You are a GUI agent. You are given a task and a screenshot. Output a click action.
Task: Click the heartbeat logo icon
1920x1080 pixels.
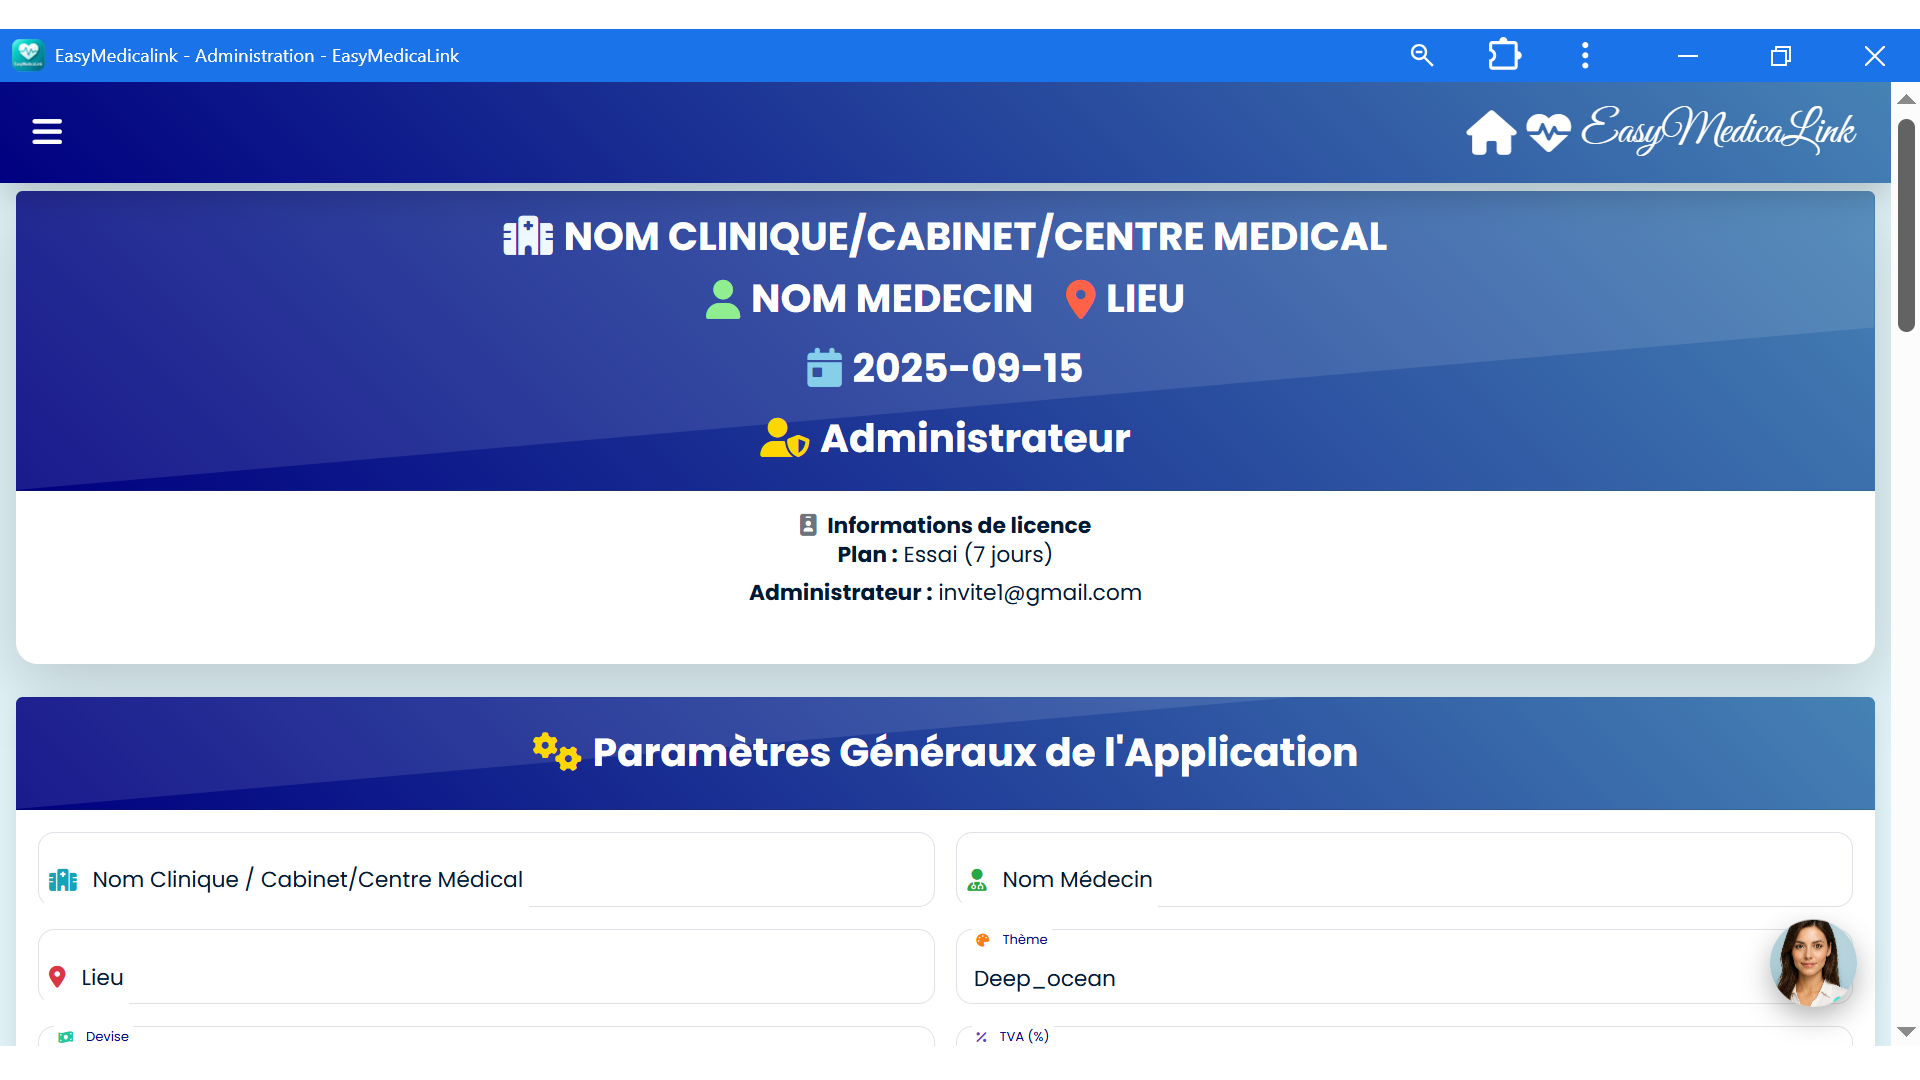point(1548,132)
